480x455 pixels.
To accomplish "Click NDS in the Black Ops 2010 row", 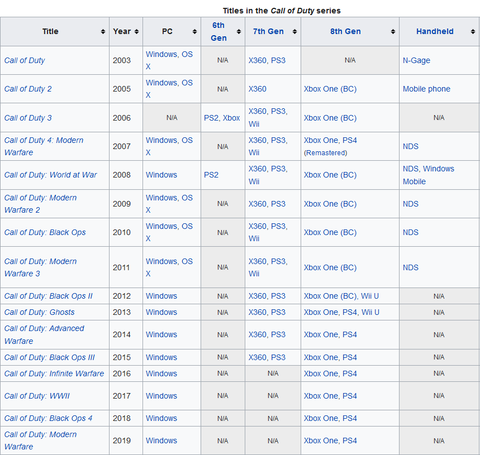I will coord(410,232).
